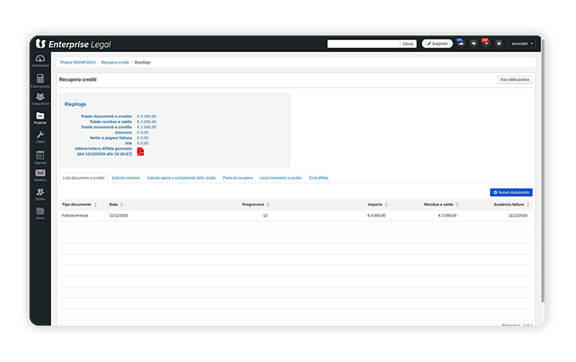The image size is (576, 362).
Task: Select the Lista documenti a credito tab
Action: click(83, 178)
